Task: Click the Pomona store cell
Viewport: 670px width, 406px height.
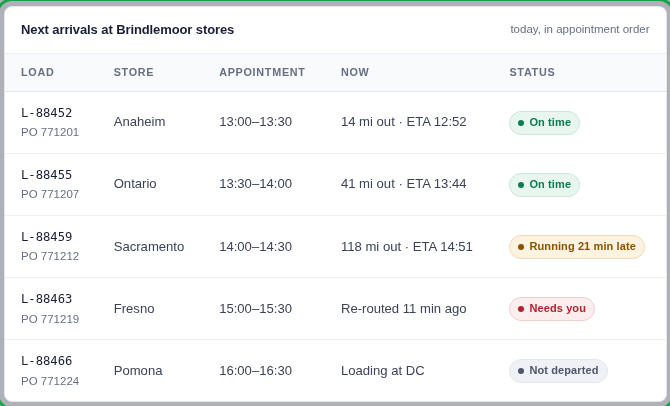Action: 138,371
